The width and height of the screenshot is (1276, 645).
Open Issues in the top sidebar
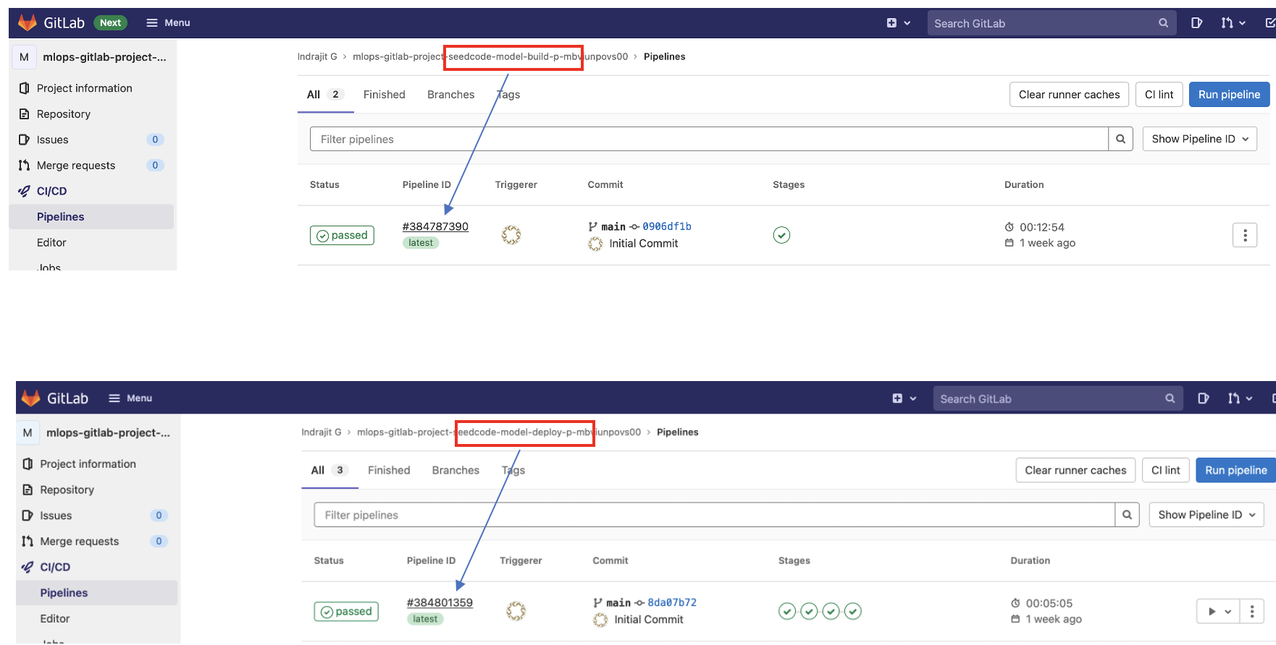[52, 140]
